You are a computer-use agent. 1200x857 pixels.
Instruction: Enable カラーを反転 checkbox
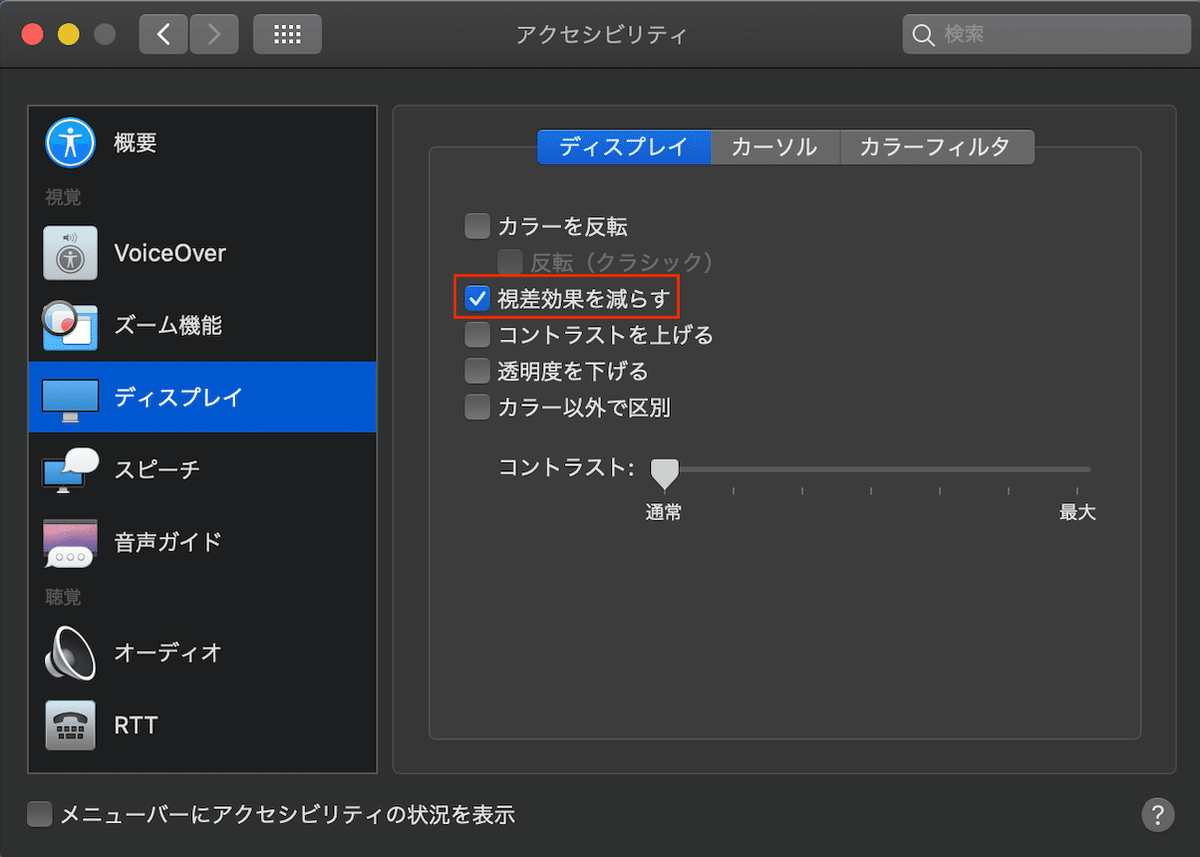477,226
